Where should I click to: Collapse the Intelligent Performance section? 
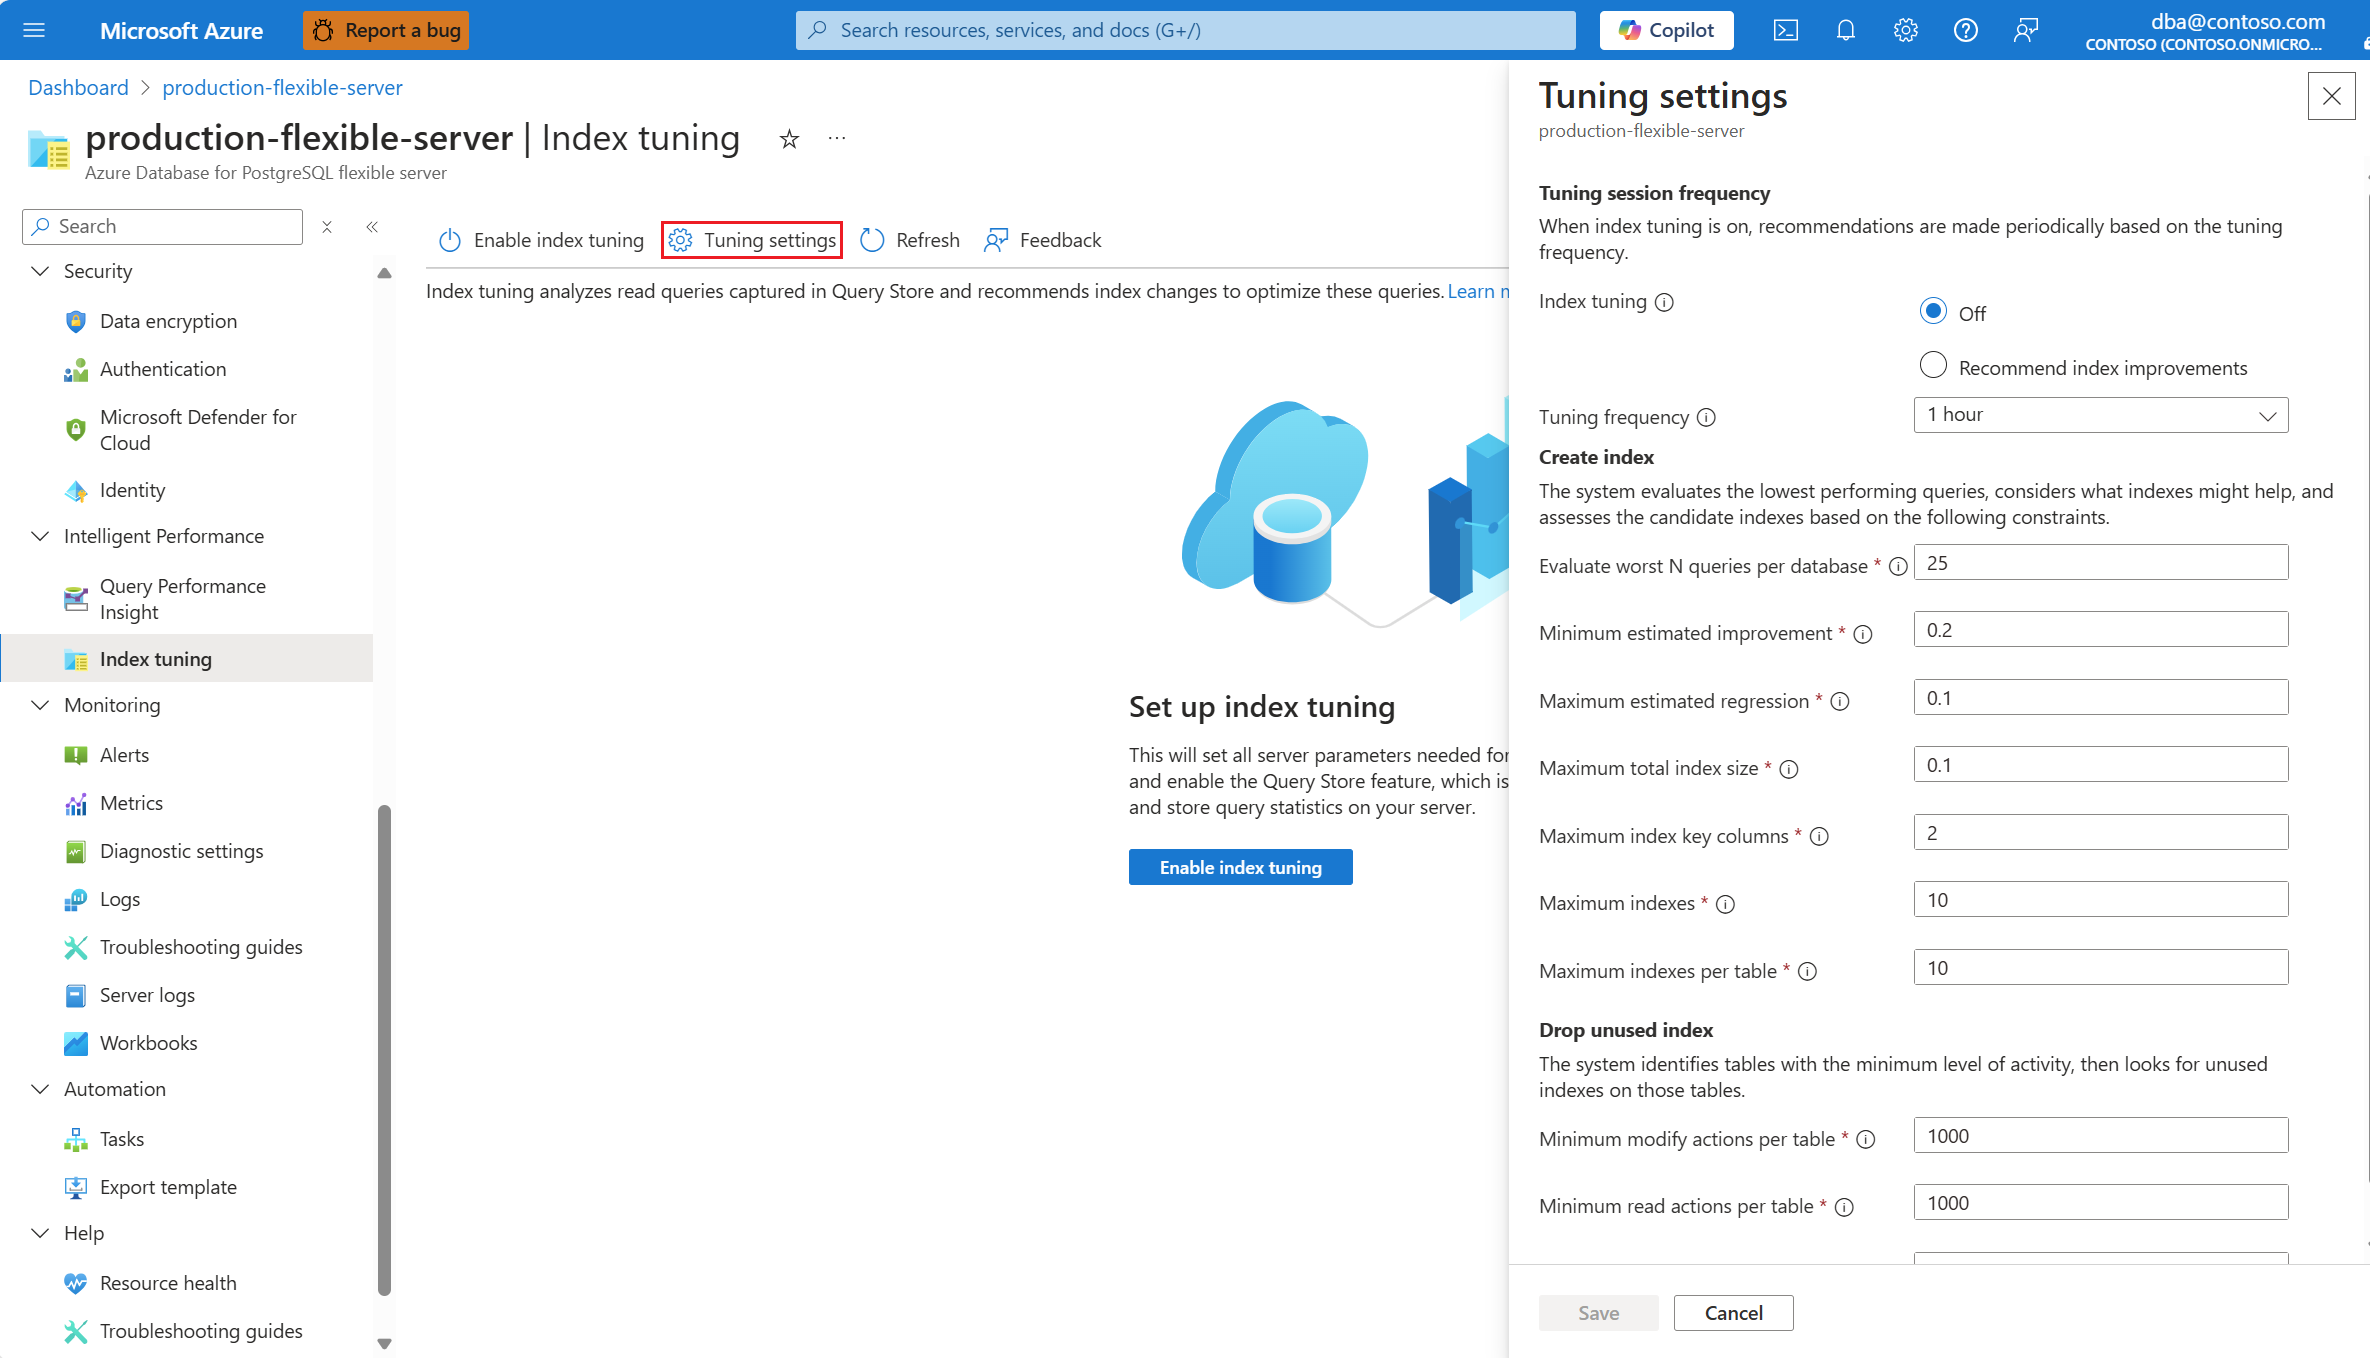tap(40, 536)
